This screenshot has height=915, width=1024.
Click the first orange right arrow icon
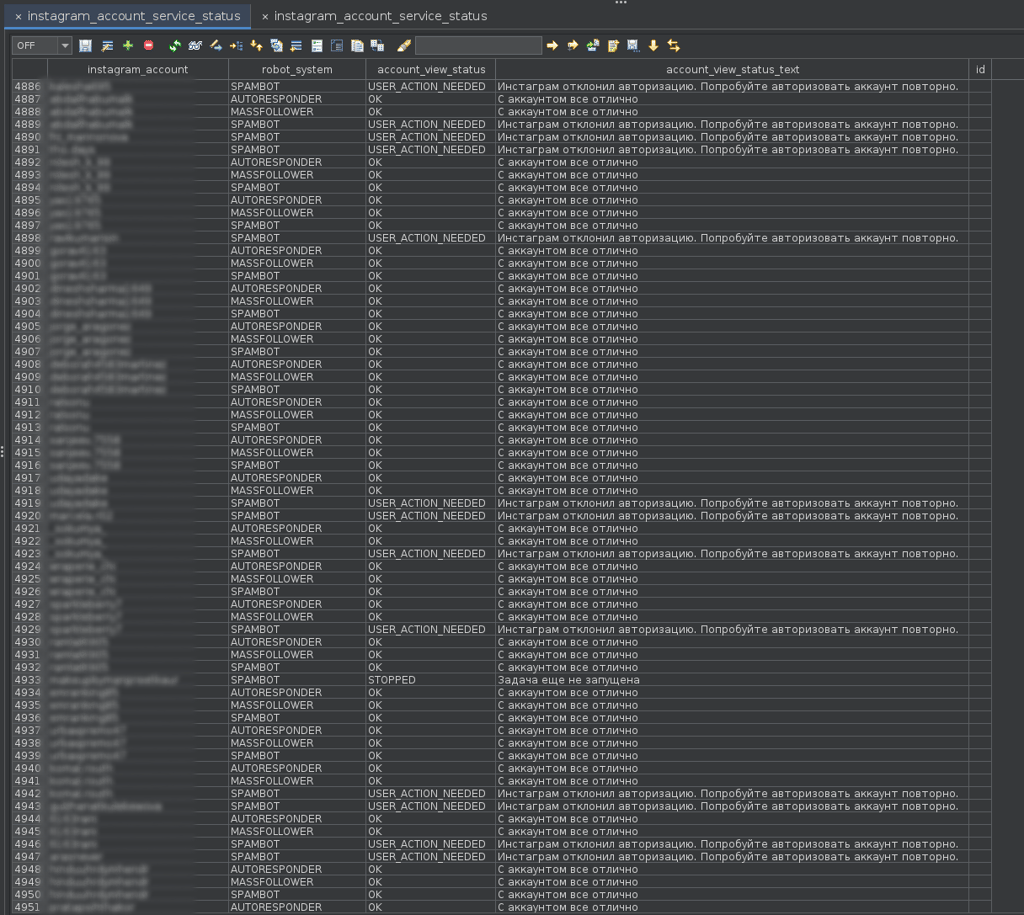coord(552,46)
